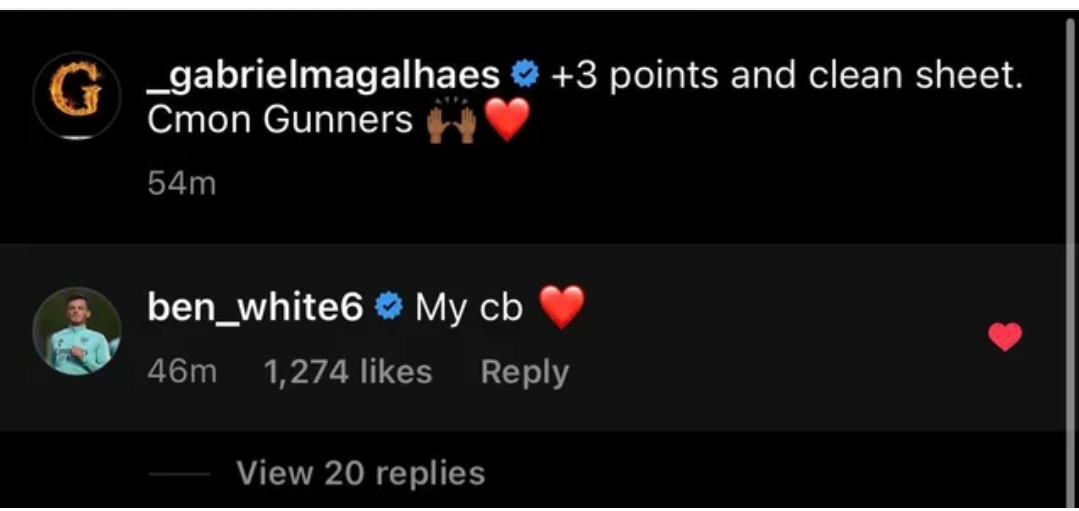Click verified badge beside _gabrielmagalhaes
Viewport: 1079px width, 511px height.
(x=526, y=75)
